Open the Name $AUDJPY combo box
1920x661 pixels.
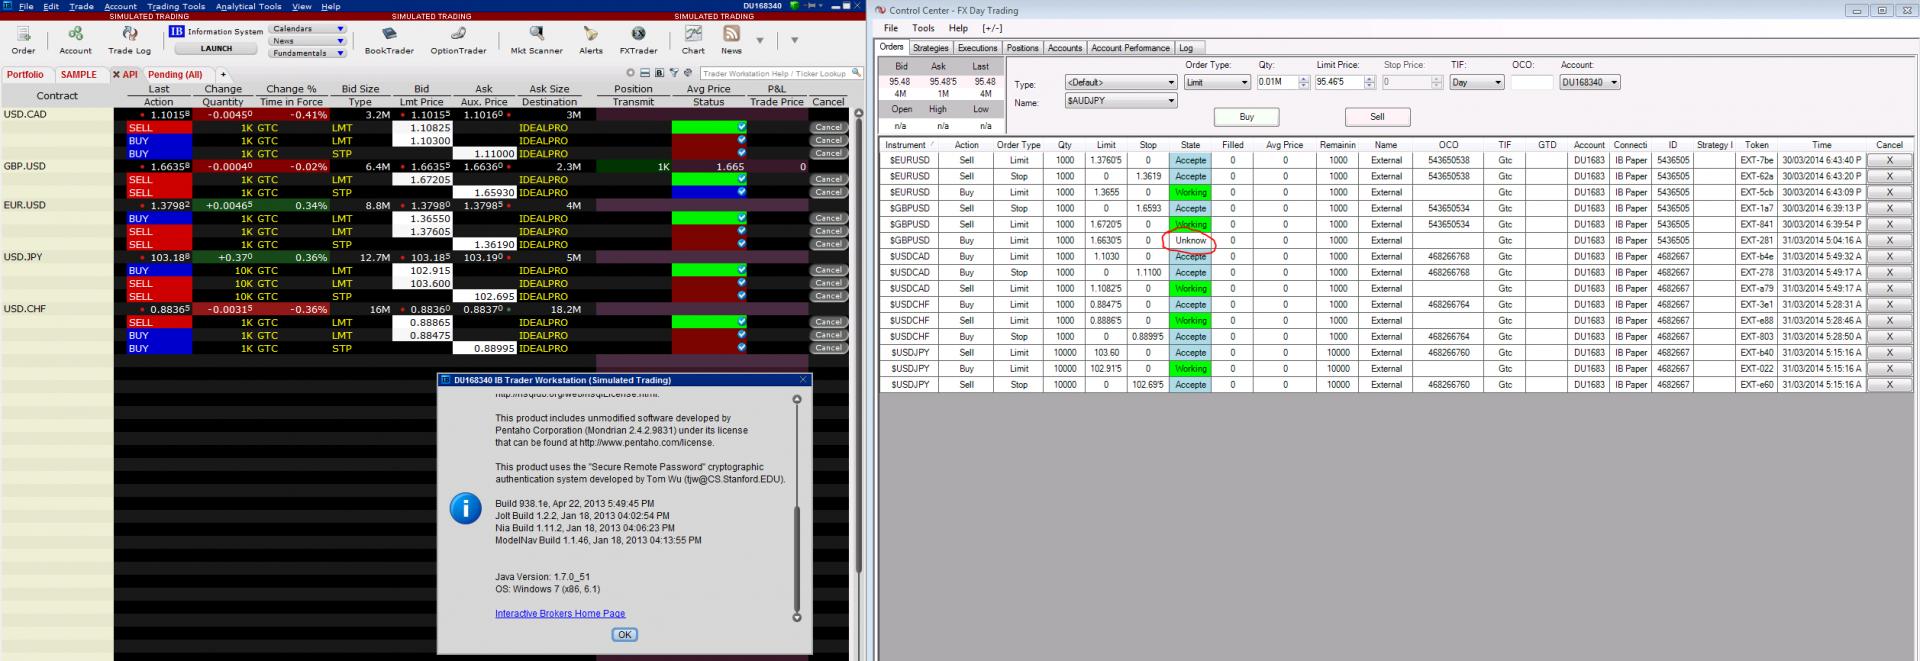tap(1120, 101)
